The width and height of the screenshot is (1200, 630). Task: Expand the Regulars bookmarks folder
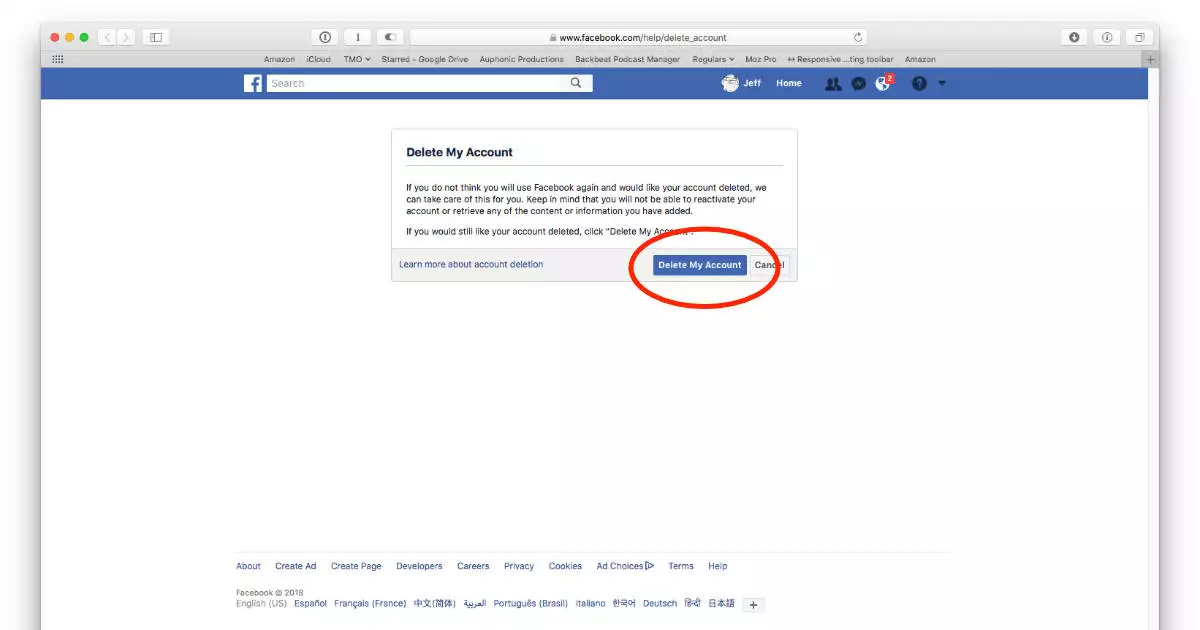pos(713,60)
